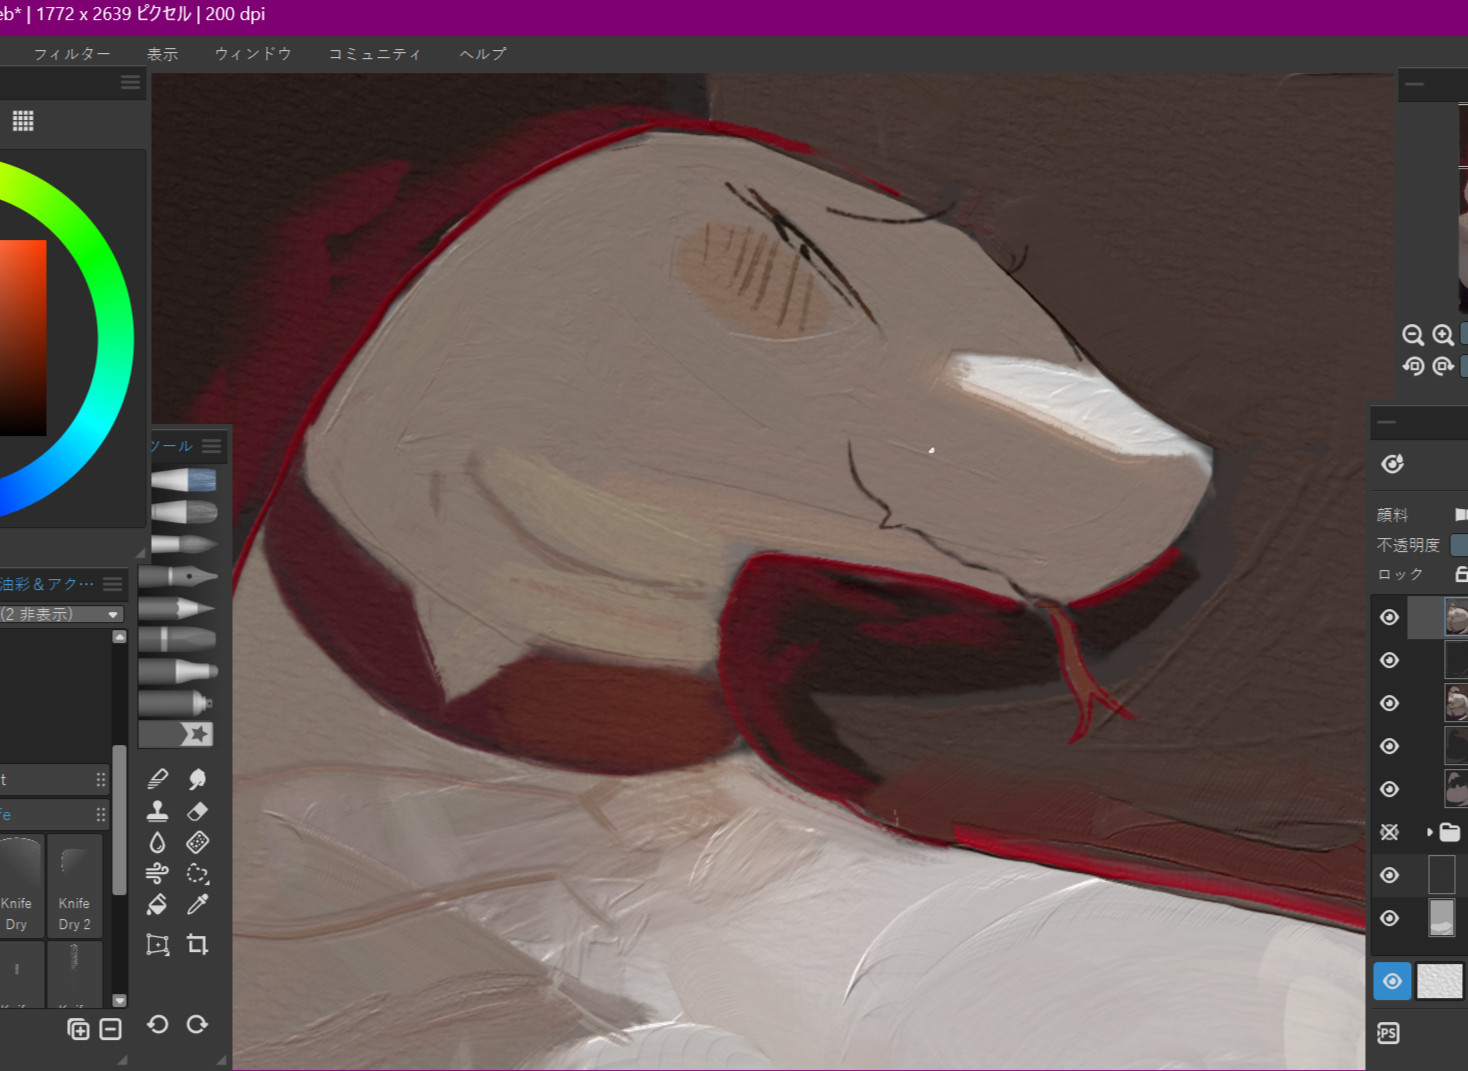Toggle visibility of the fourth layer
1468x1071 pixels.
(1389, 746)
